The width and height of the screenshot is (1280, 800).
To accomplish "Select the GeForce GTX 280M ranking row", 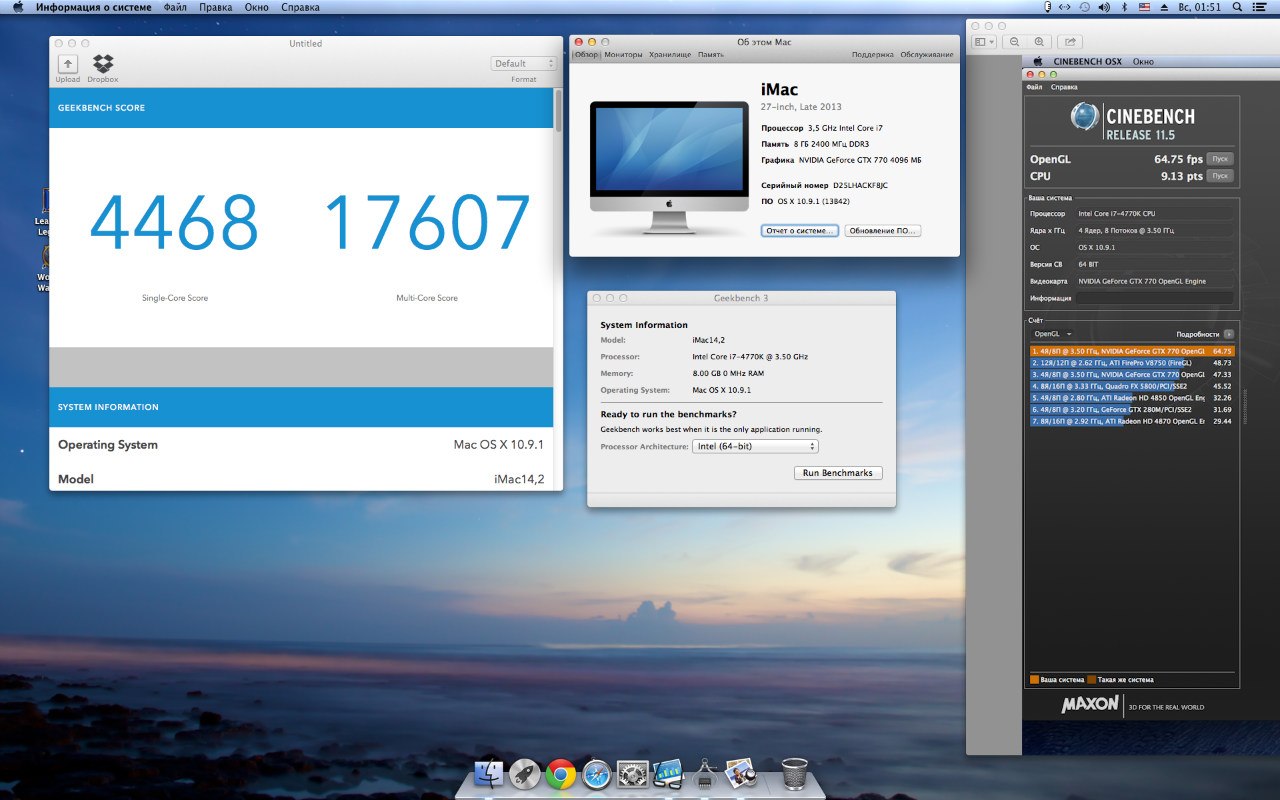I will (x=1132, y=410).
